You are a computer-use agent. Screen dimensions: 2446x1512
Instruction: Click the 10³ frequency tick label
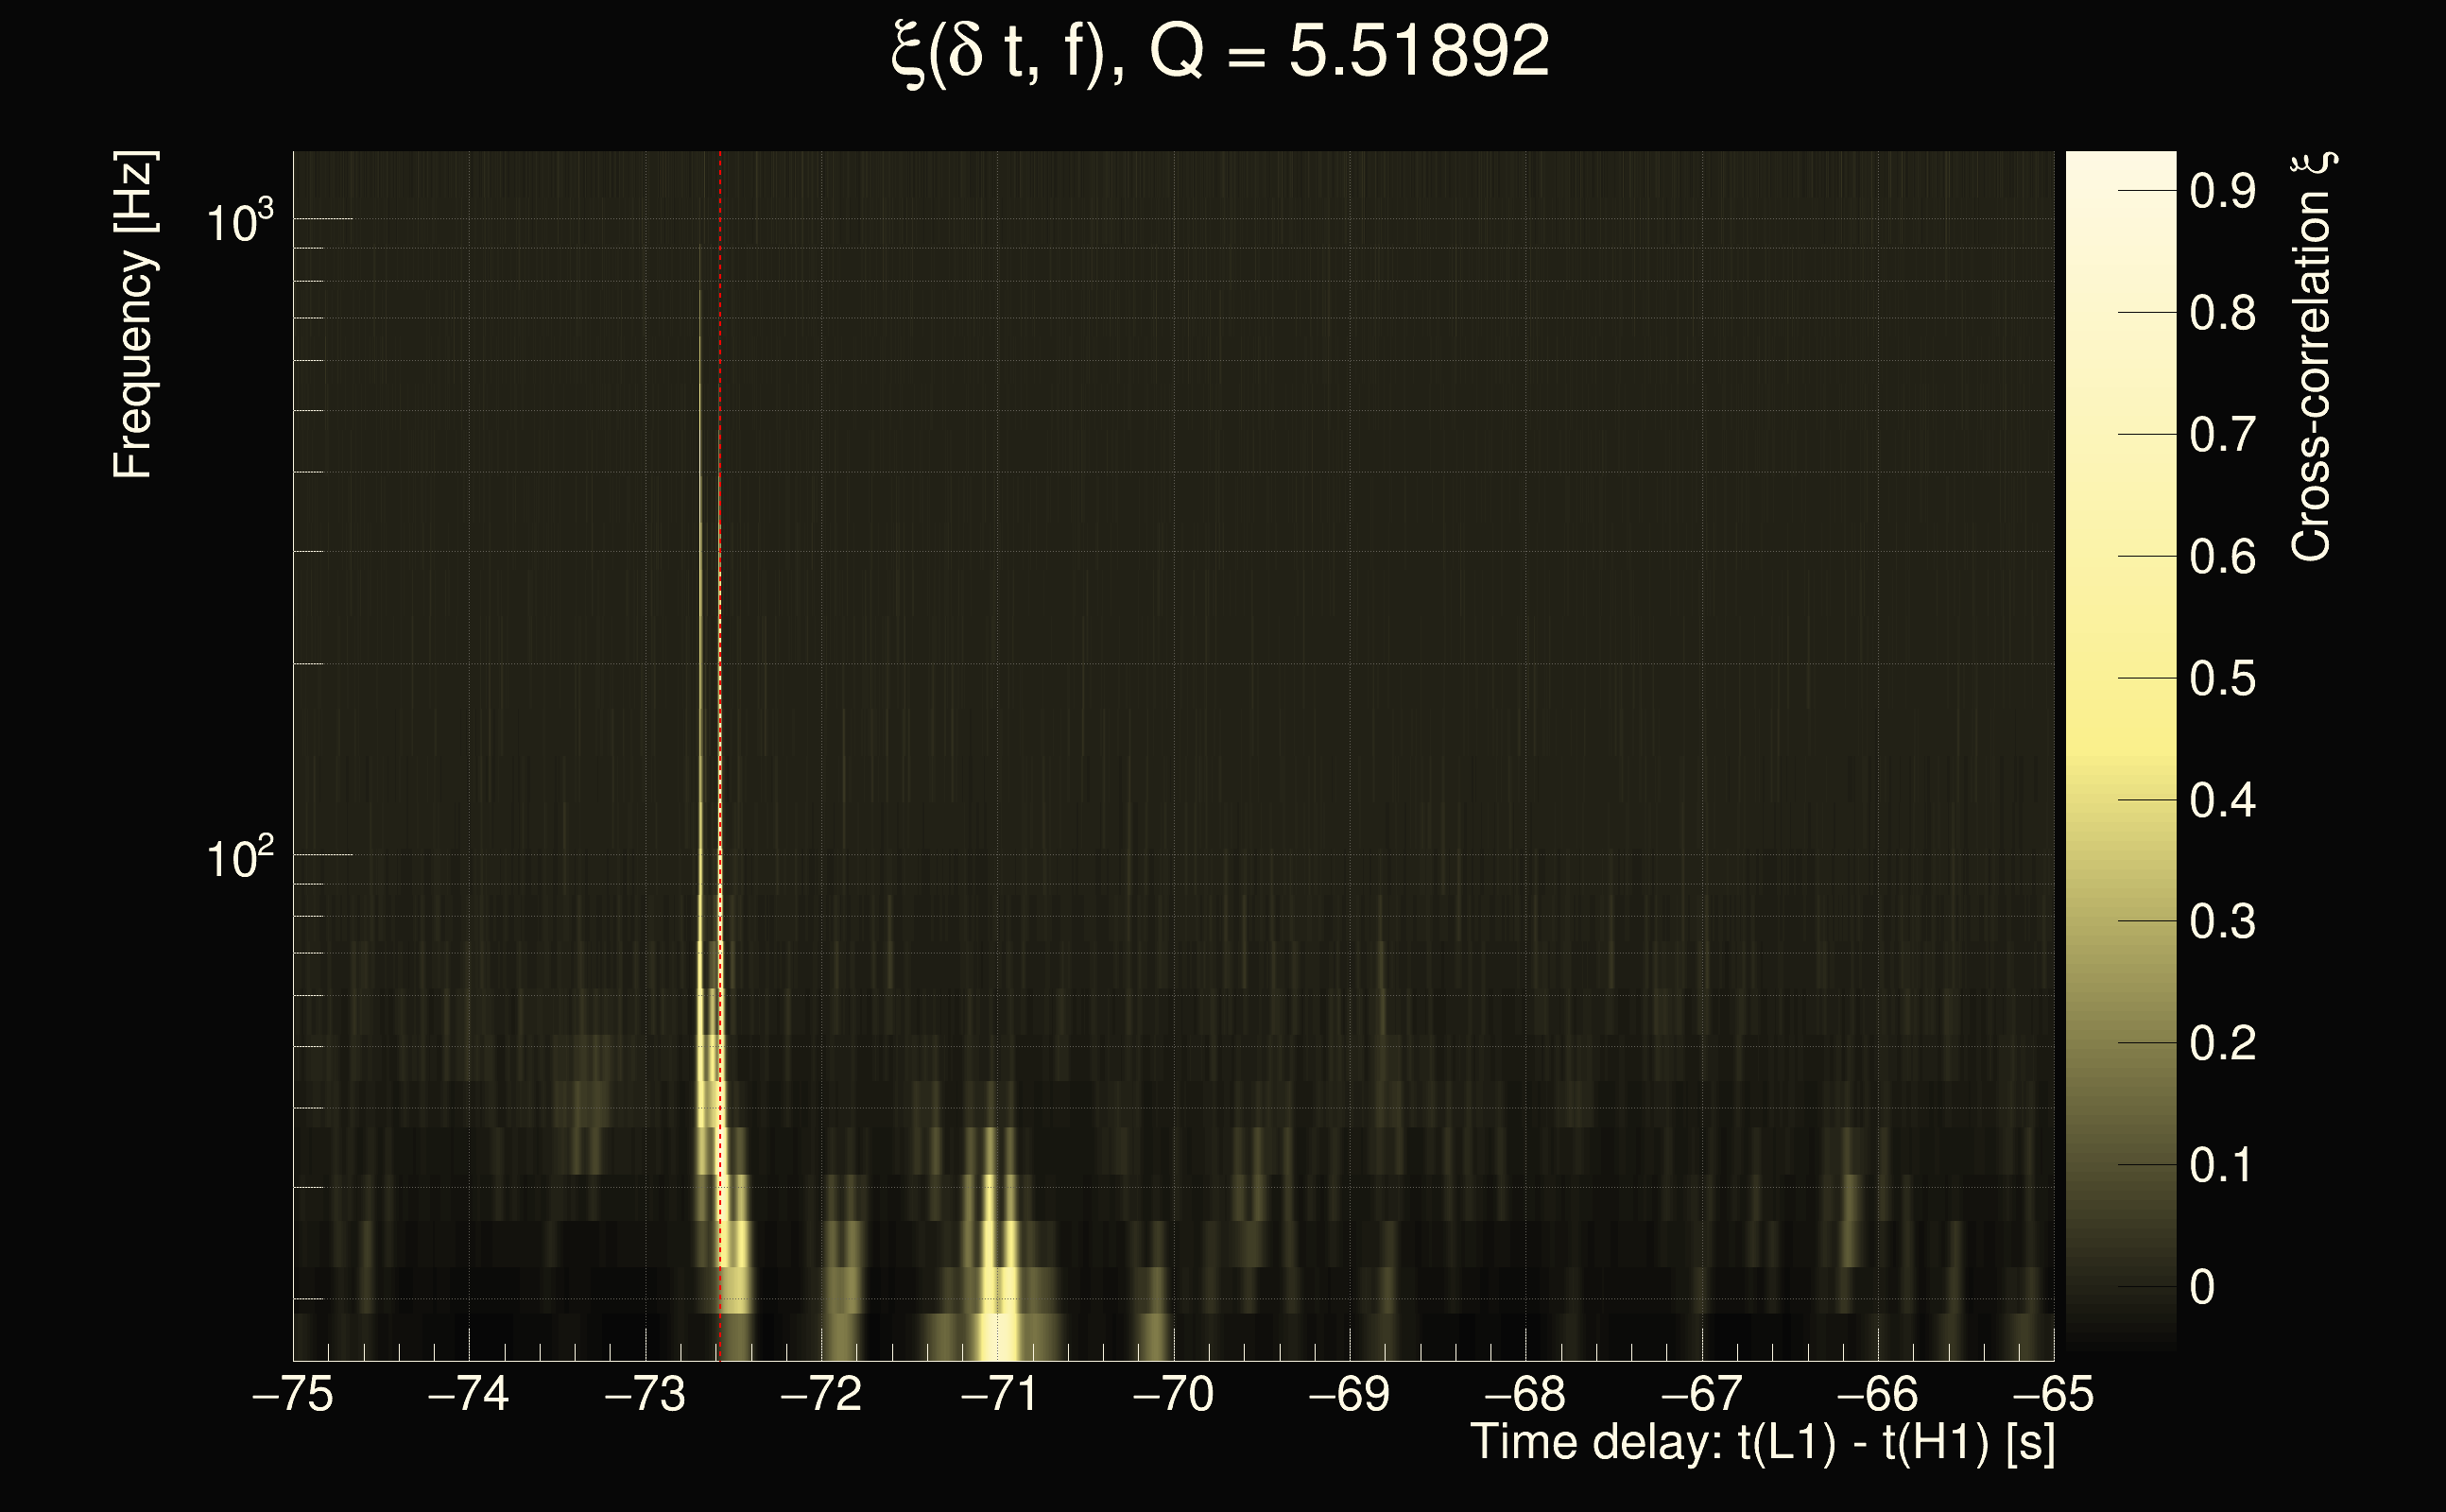pos(238,222)
